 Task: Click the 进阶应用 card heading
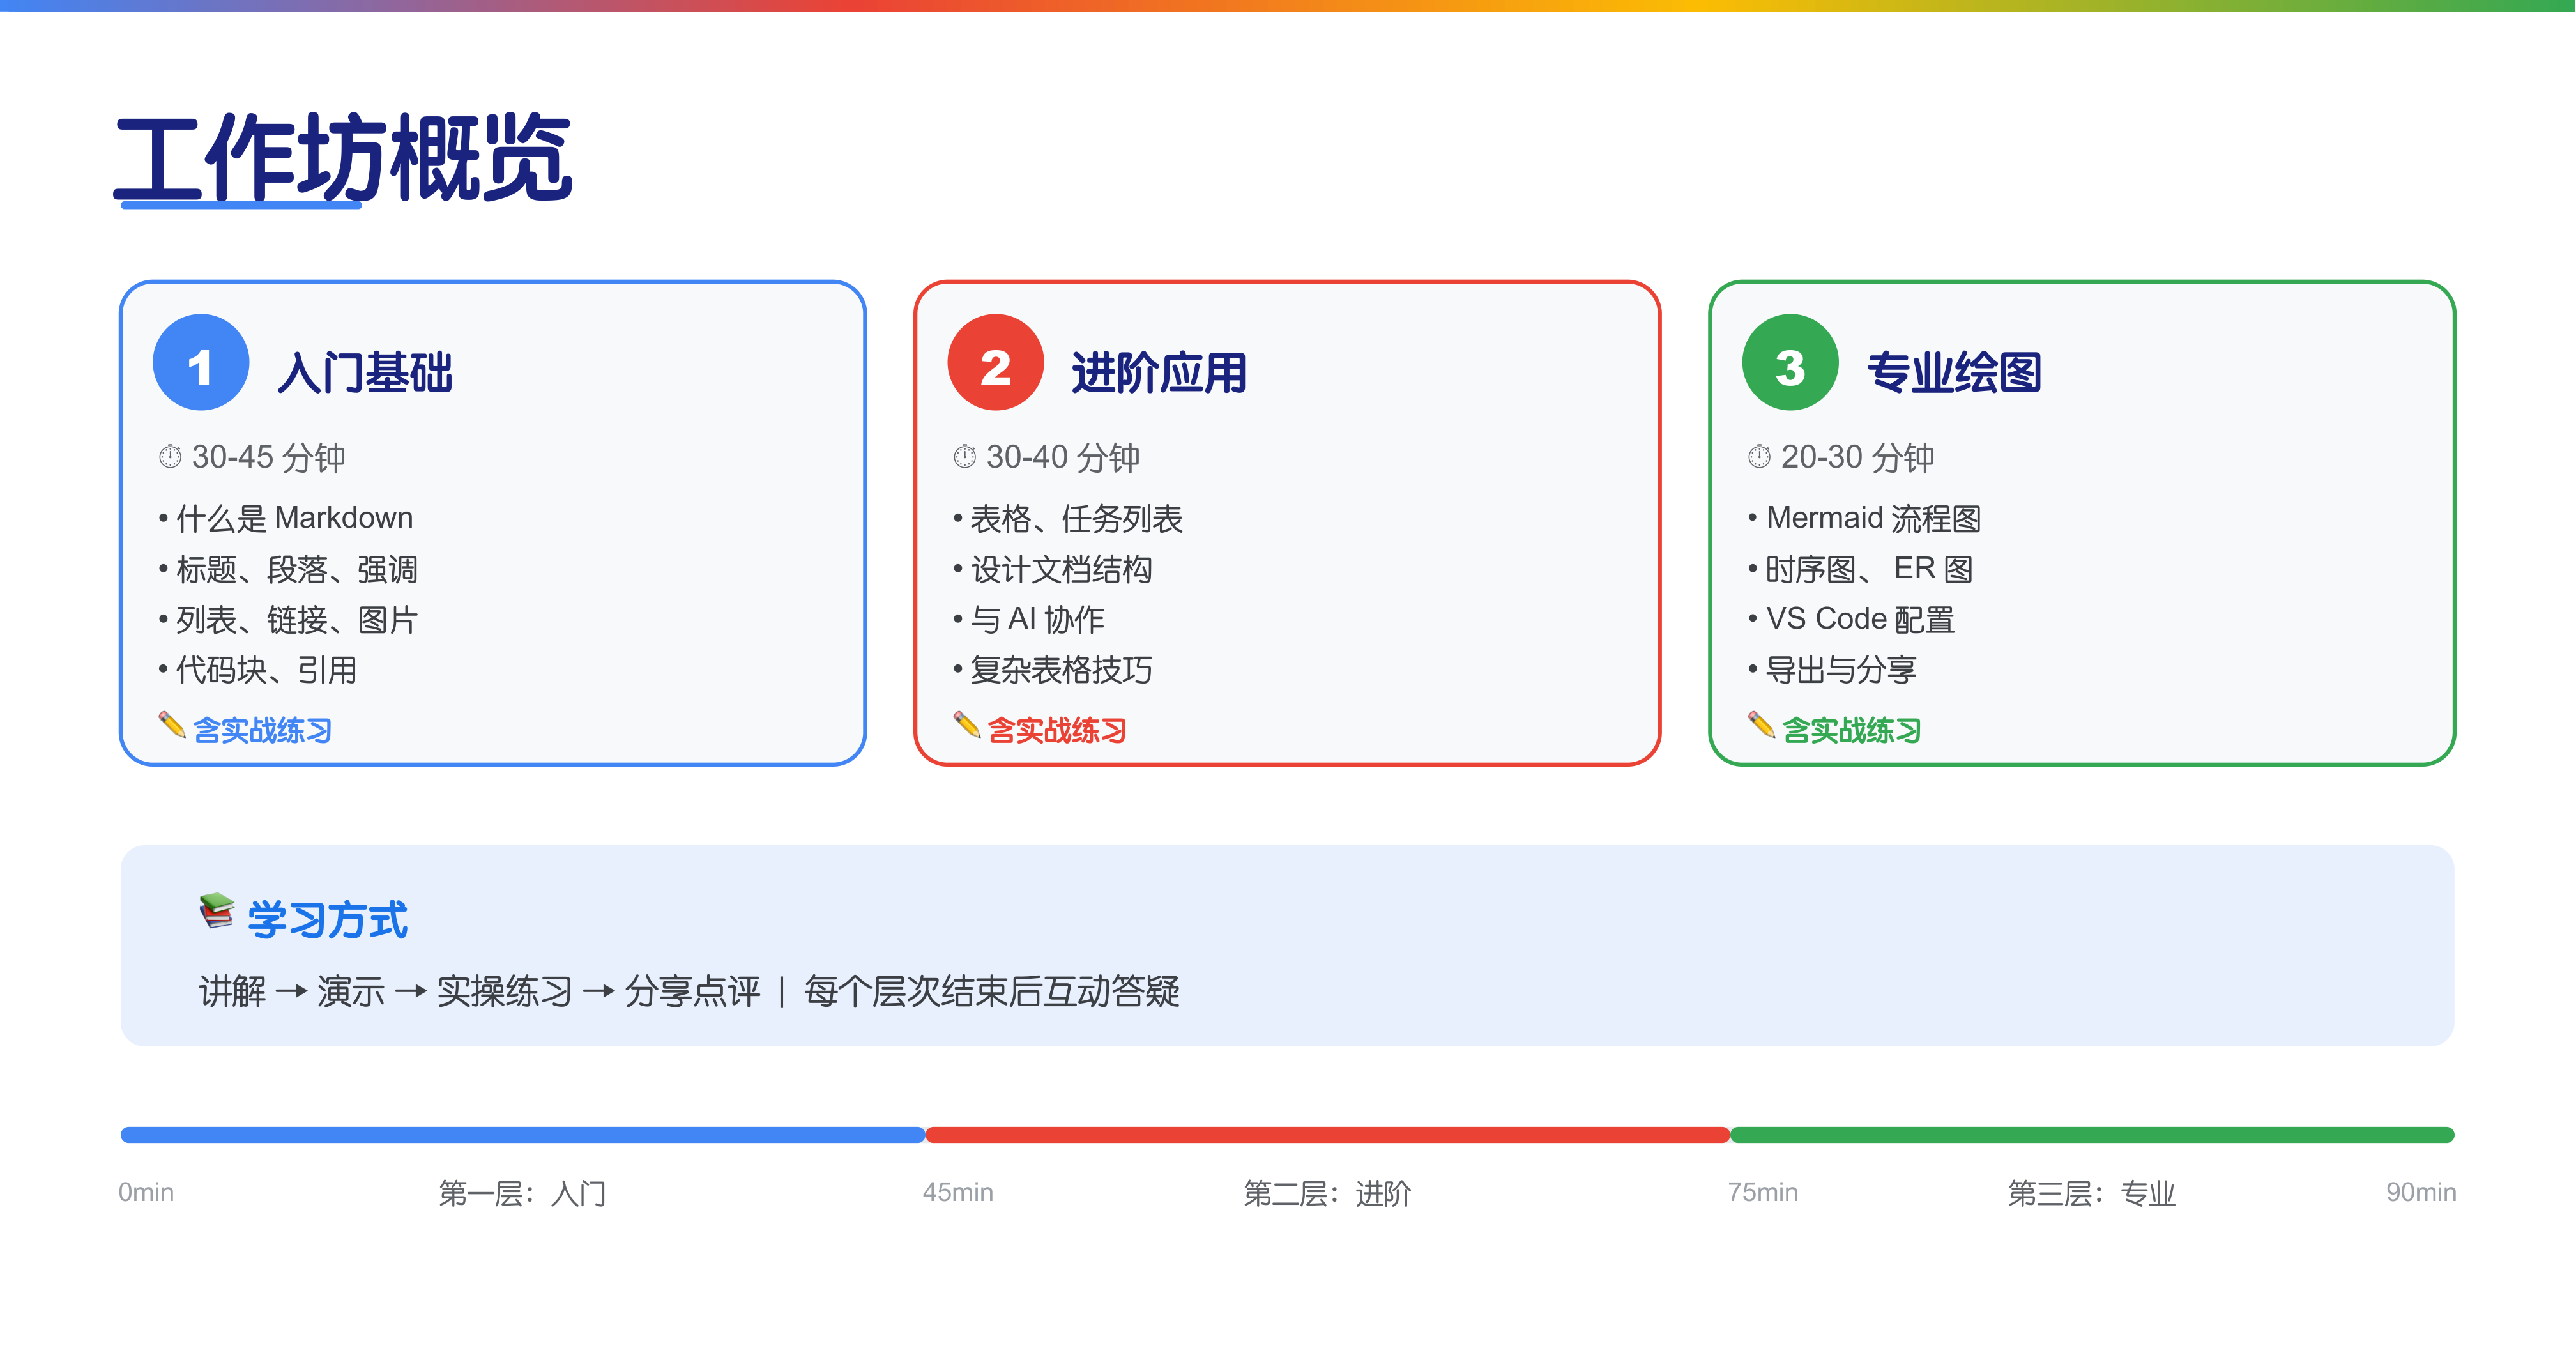(1159, 372)
